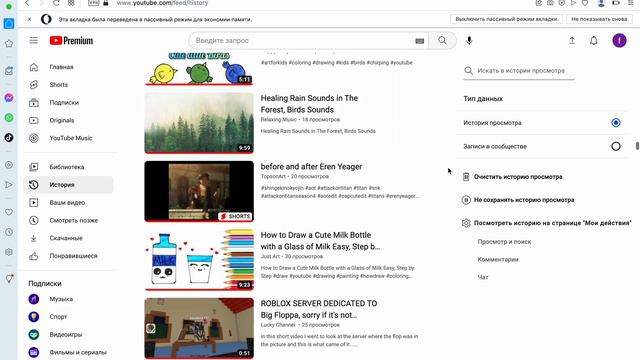Open Lucky Channel channel name

278,325
